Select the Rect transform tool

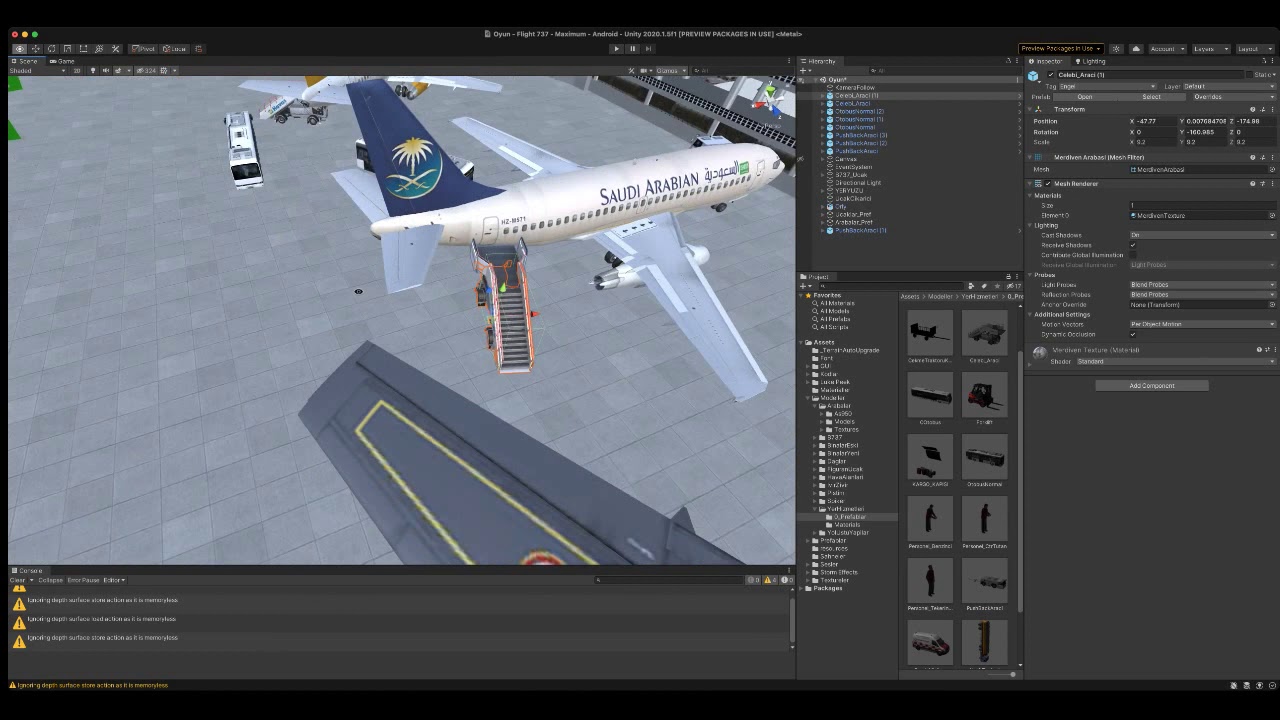click(x=83, y=49)
